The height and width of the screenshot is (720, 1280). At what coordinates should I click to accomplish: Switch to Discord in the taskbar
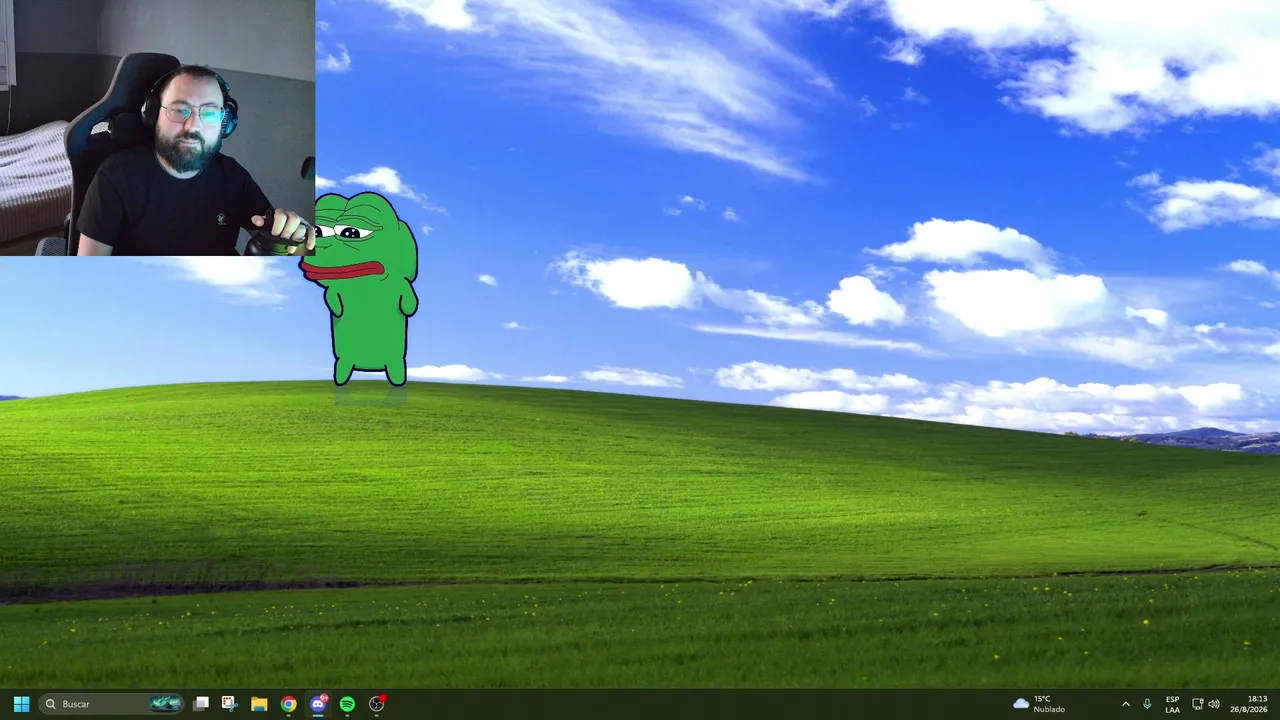318,704
